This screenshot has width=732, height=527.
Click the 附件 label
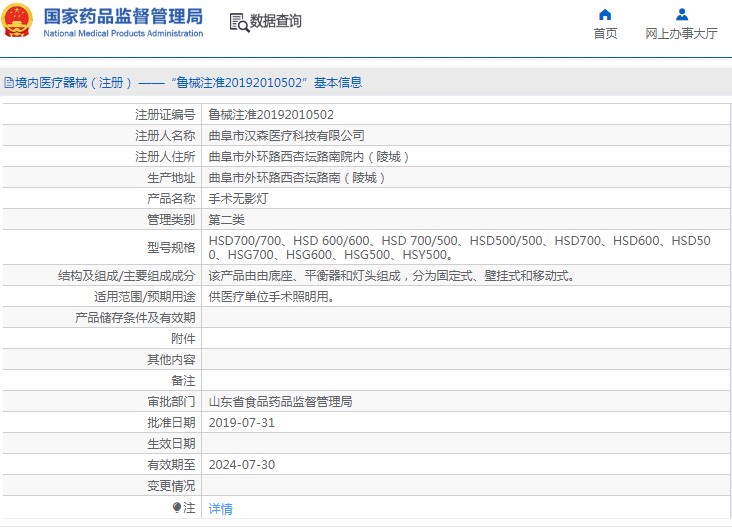click(x=183, y=339)
